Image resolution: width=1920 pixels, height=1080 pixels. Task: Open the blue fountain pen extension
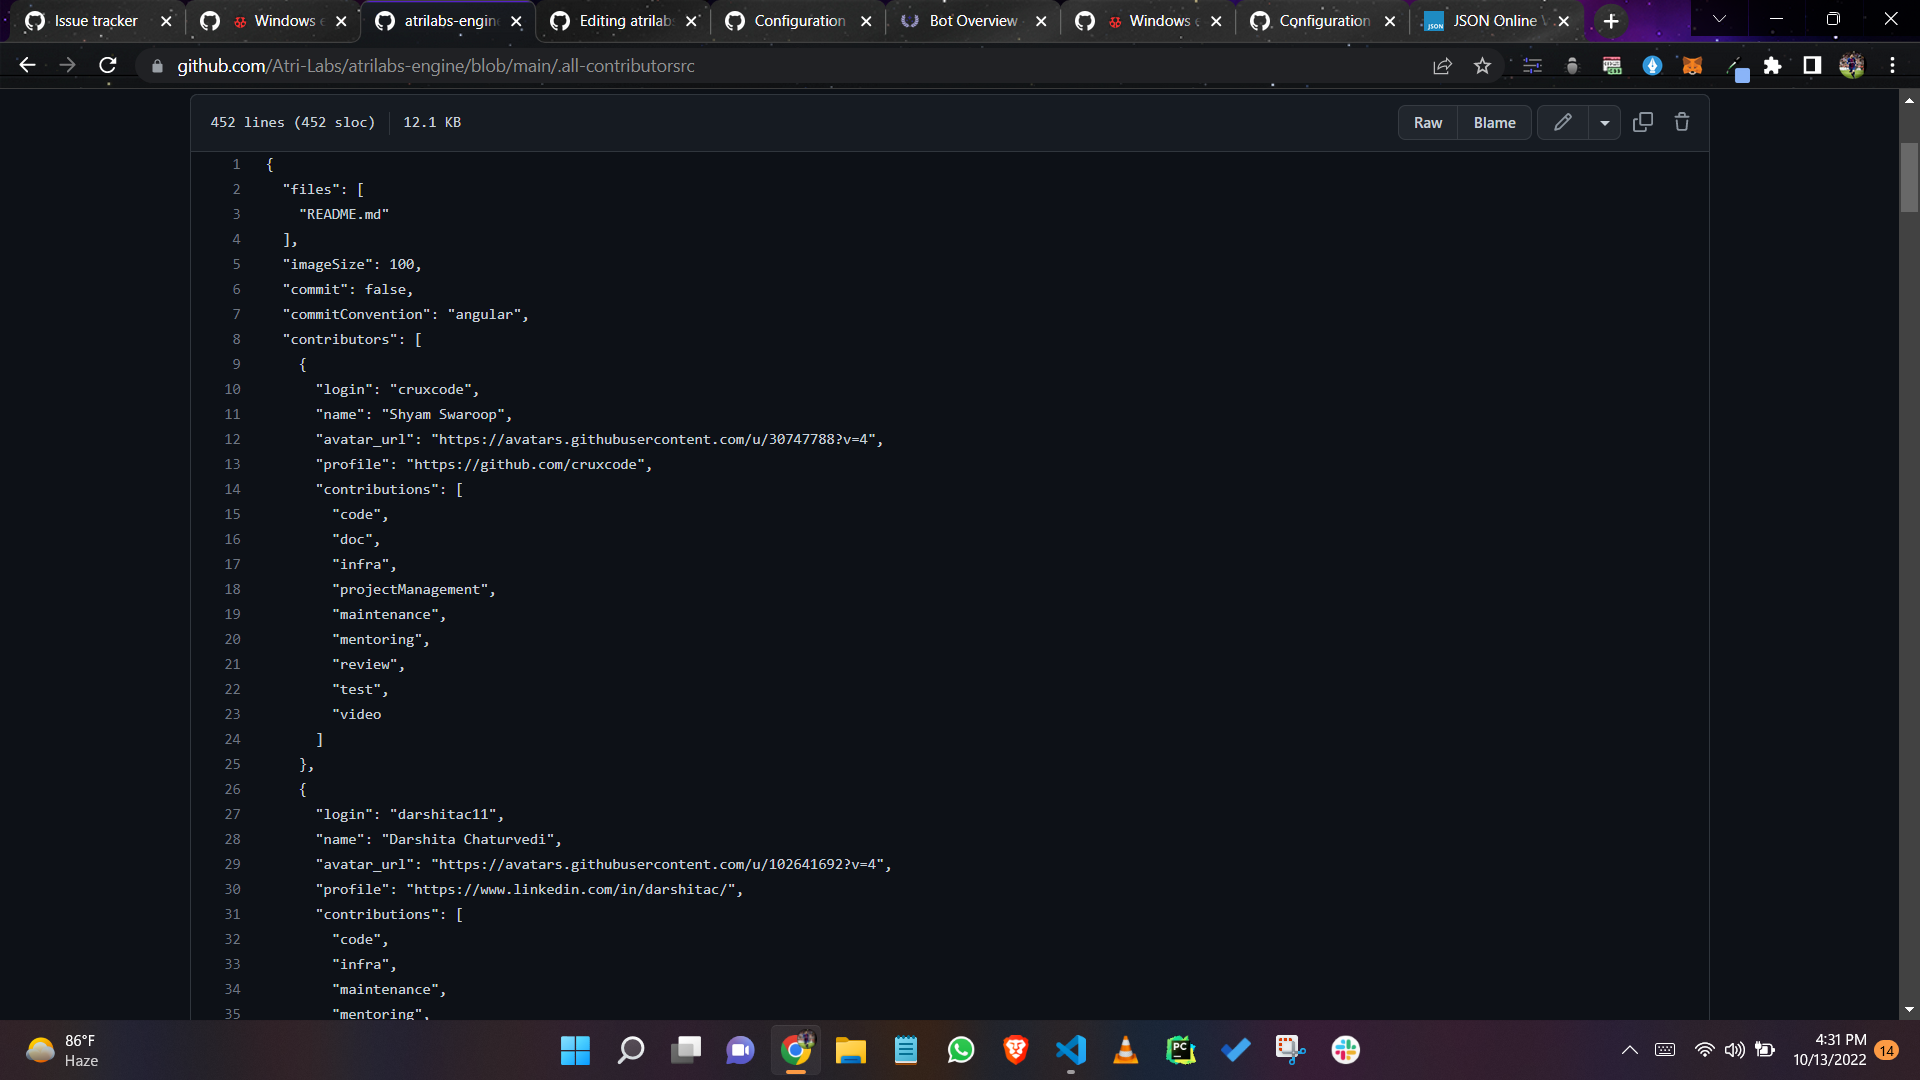pyautogui.click(x=1653, y=65)
